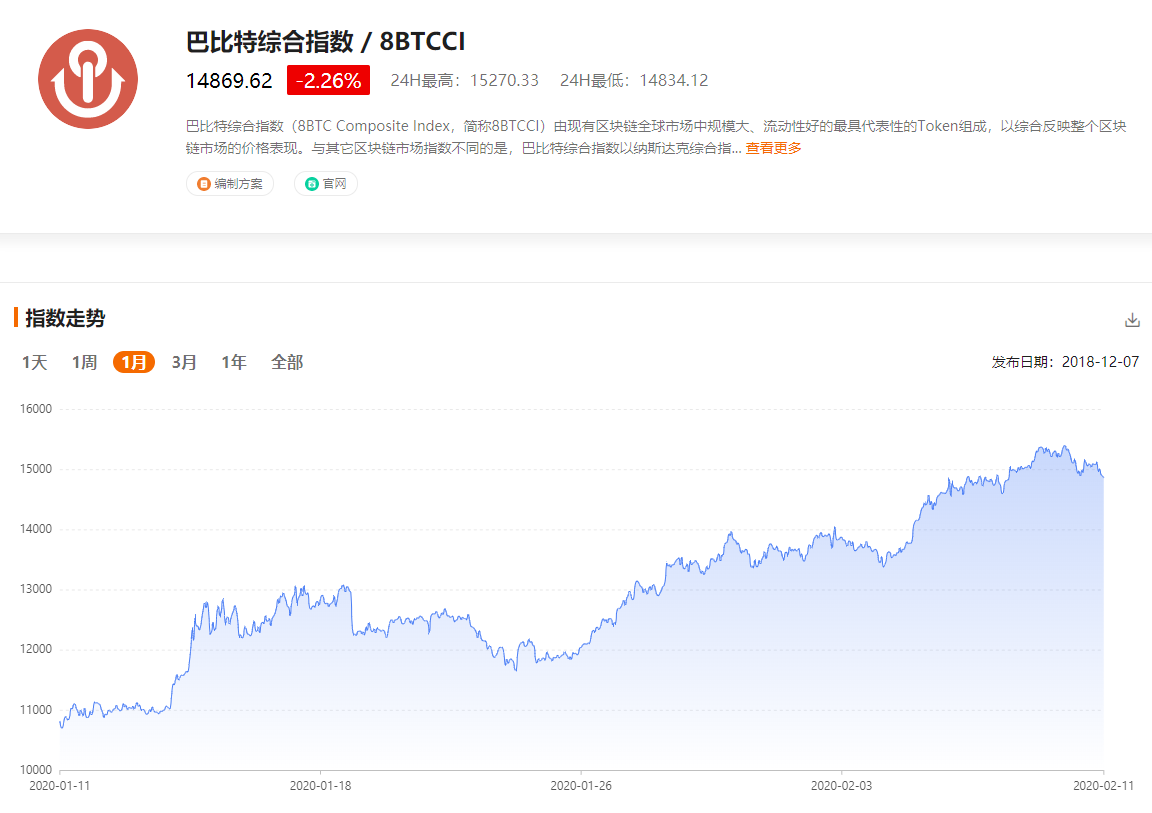Switch chart range to 1周

[x=84, y=362]
